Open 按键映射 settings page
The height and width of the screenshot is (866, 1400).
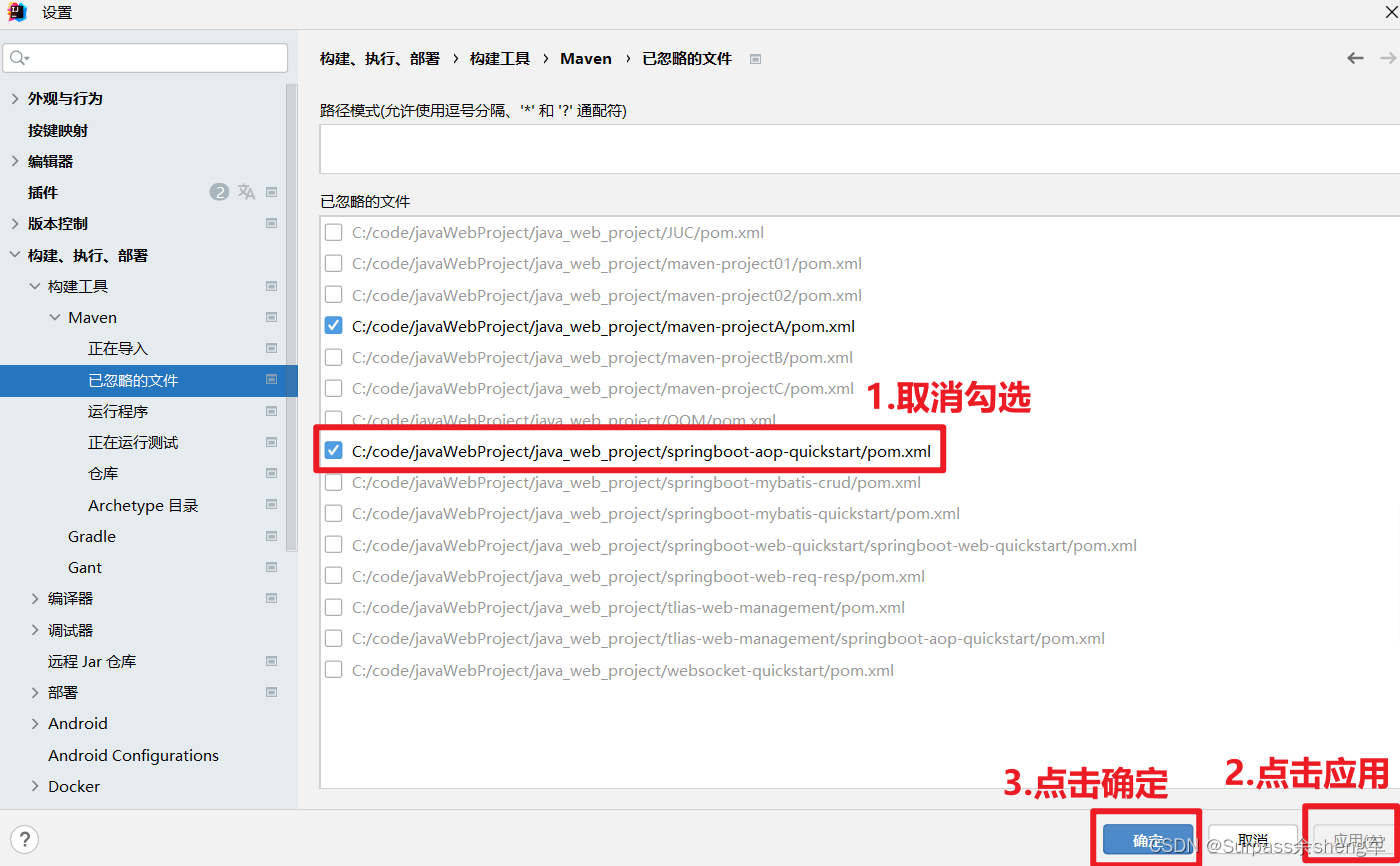tap(58, 130)
